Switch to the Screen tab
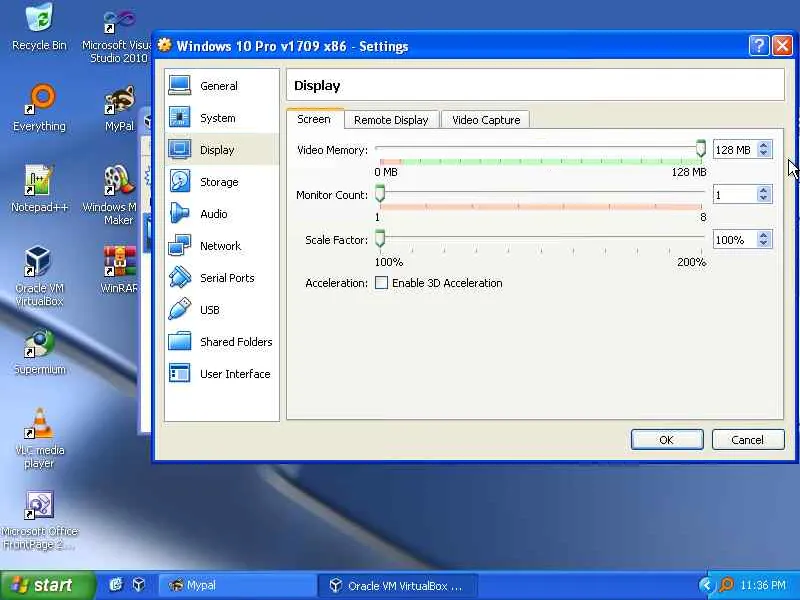This screenshot has width=800, height=600. [314, 119]
